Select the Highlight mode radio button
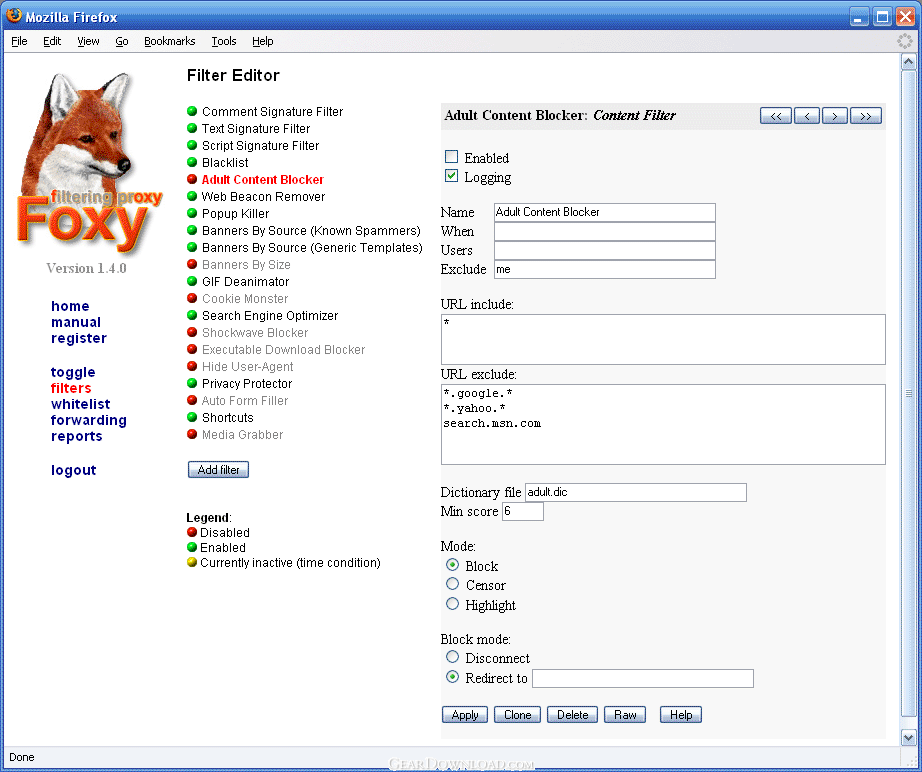Image resolution: width=922 pixels, height=772 pixels. tap(452, 604)
